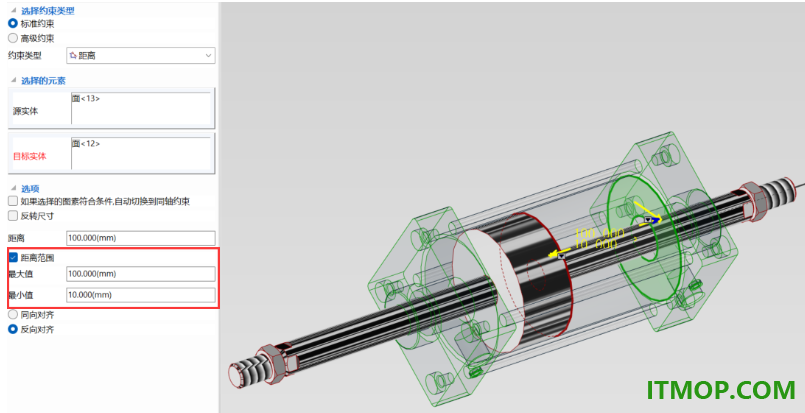Click the blue arrow handle on green disc
The height and width of the screenshot is (413, 805).
pos(654,220)
